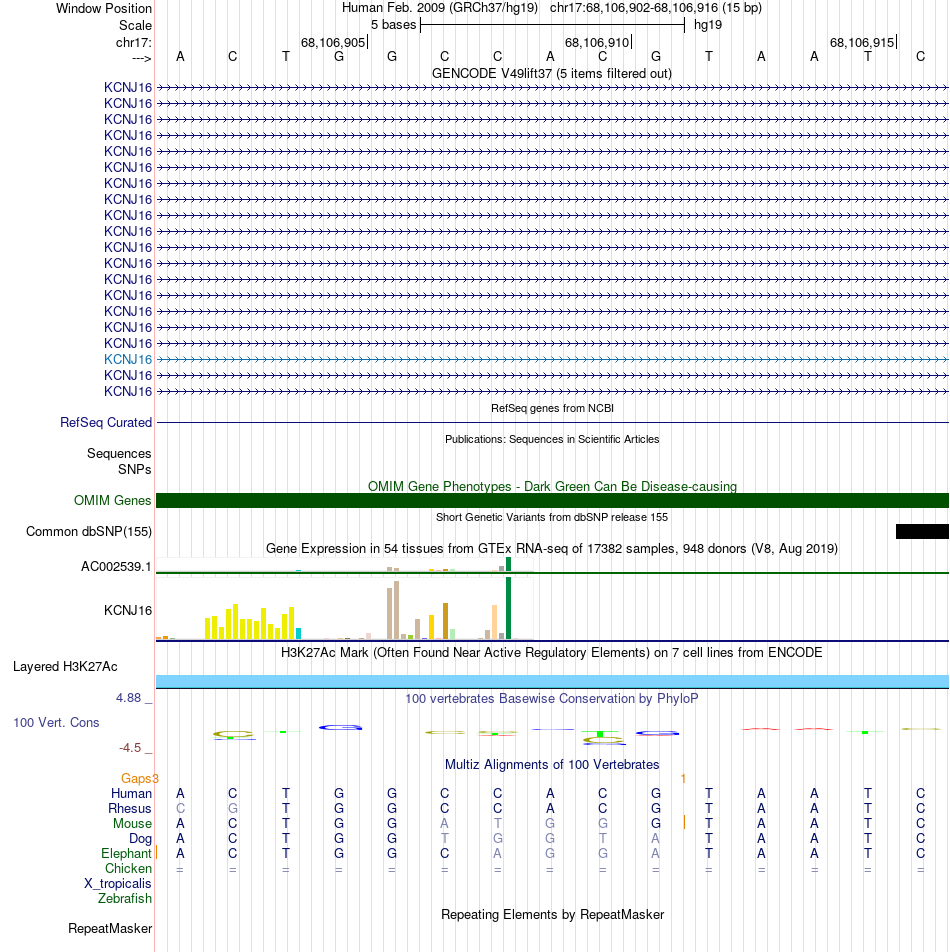Open H3K27Ac Mark track title

552,653
